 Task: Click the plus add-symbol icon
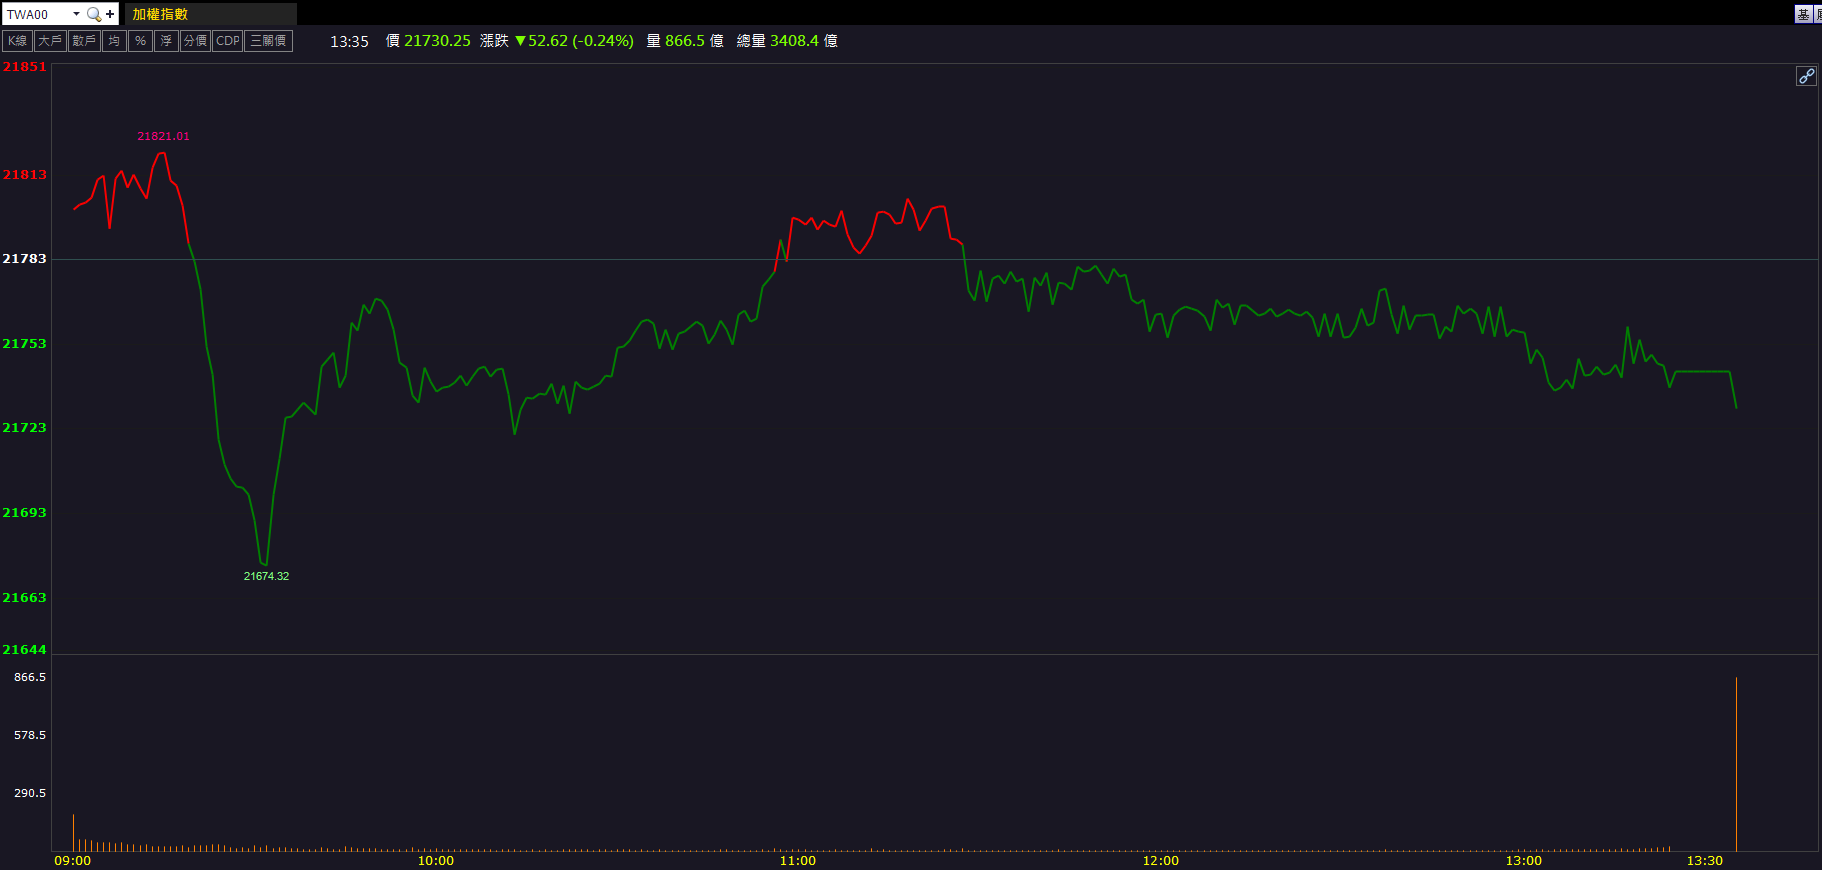(110, 14)
